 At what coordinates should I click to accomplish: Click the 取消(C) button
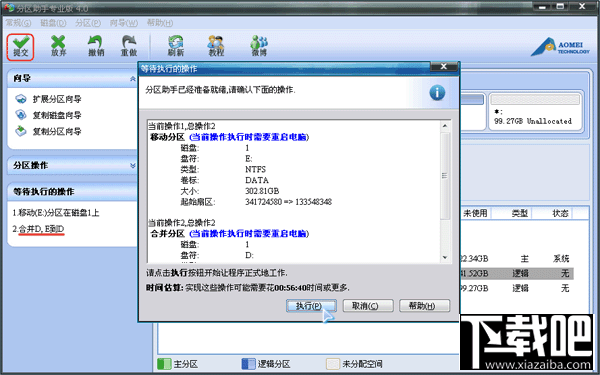point(367,306)
